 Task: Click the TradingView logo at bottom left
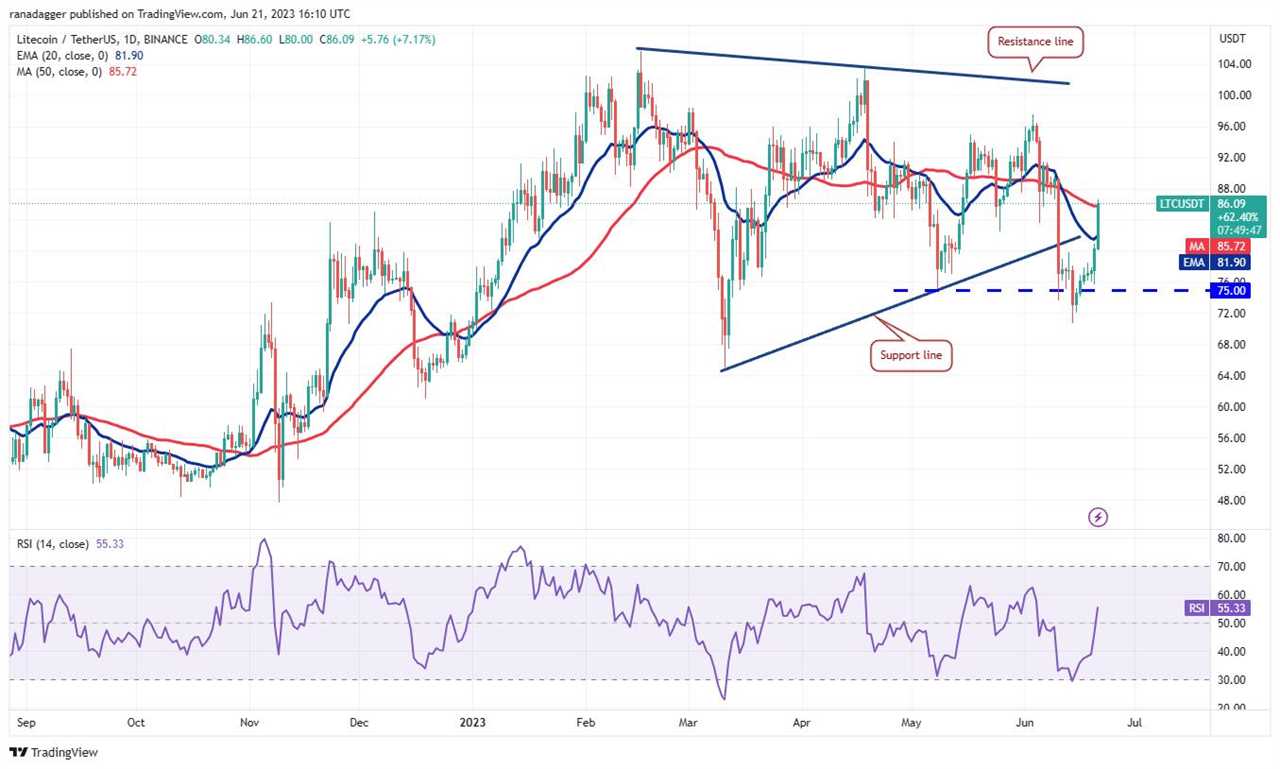pos(55,752)
